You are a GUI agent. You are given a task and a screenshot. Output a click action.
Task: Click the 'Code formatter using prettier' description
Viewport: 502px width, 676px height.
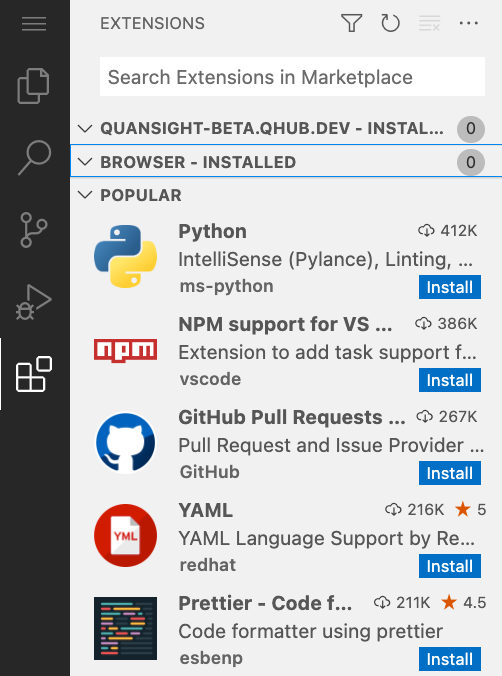311,632
